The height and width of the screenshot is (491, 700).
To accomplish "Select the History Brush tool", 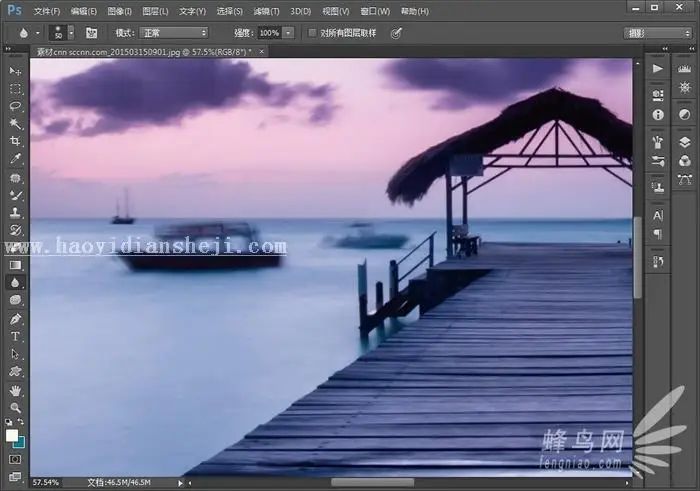I will 15,230.
